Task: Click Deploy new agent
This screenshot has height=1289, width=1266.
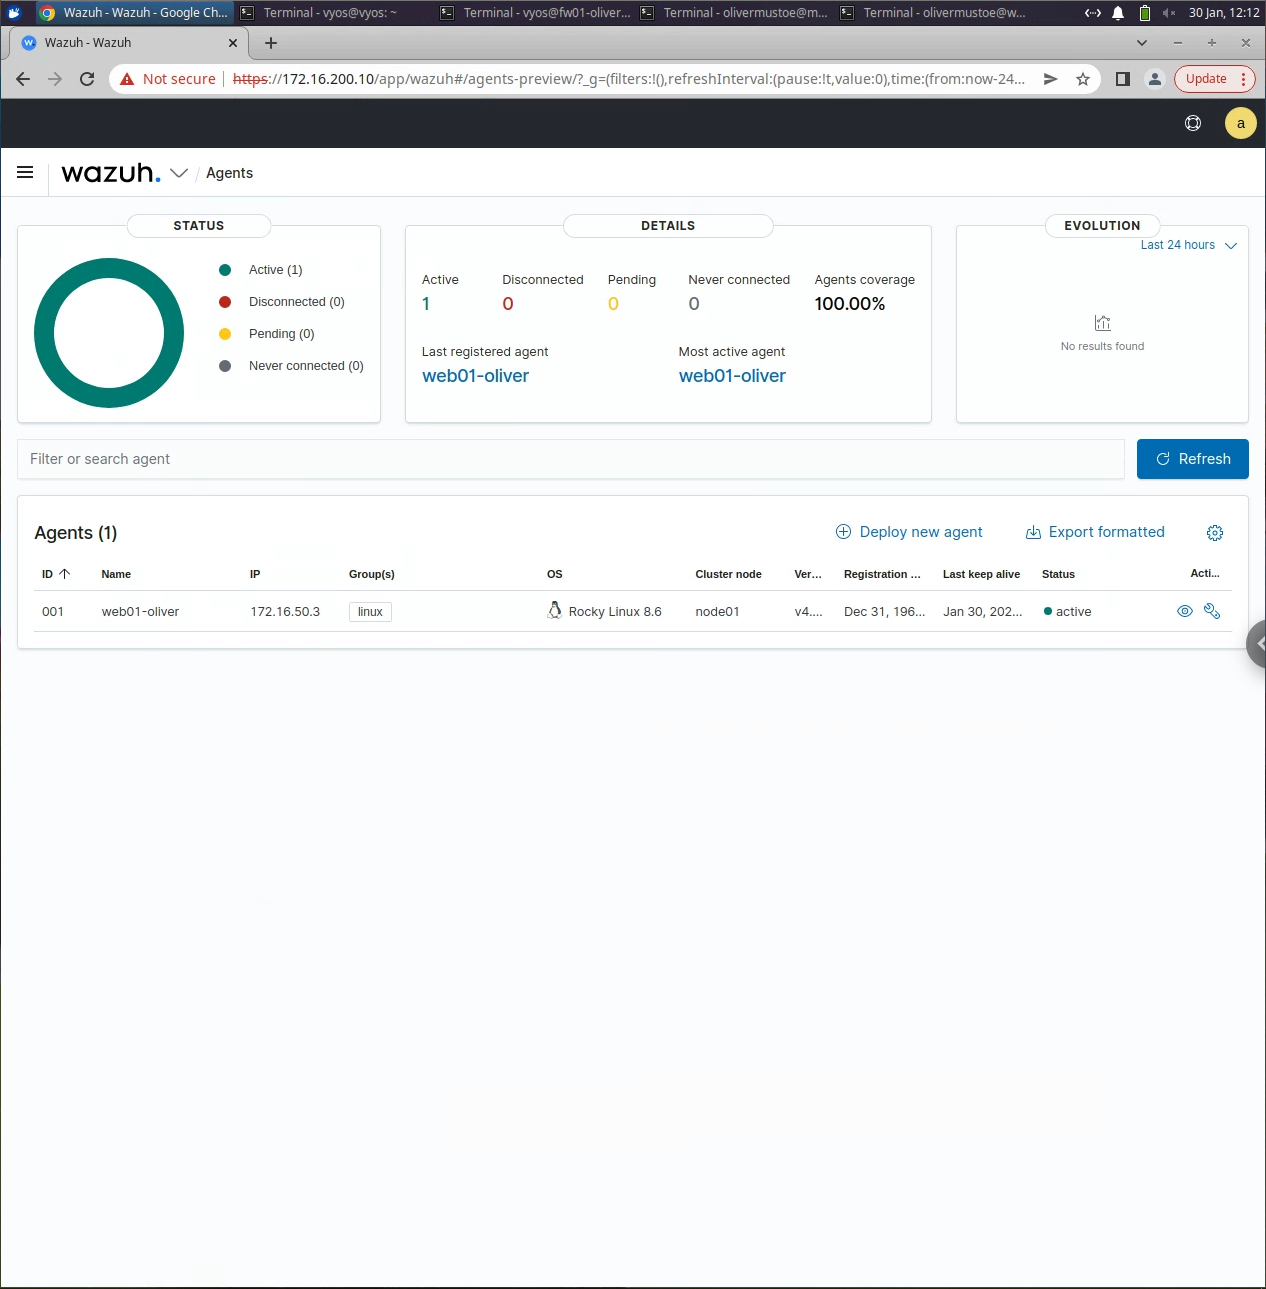Action: pyautogui.click(x=909, y=532)
